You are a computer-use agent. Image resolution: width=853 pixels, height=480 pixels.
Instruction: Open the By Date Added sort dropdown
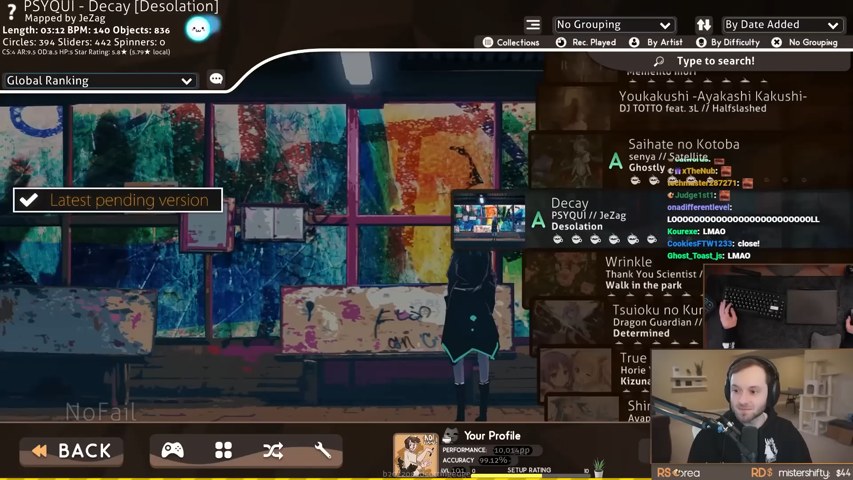782,25
